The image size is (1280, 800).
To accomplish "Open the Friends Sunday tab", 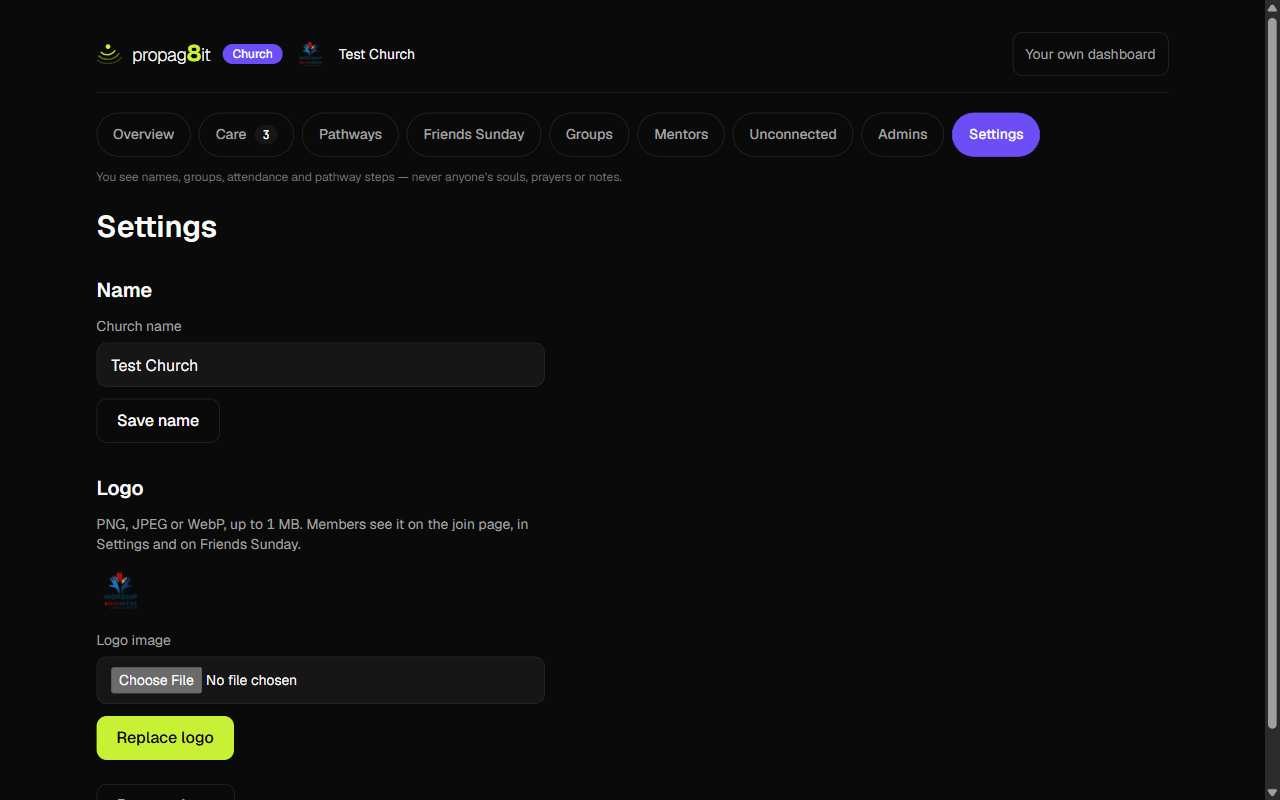I will click(x=474, y=135).
